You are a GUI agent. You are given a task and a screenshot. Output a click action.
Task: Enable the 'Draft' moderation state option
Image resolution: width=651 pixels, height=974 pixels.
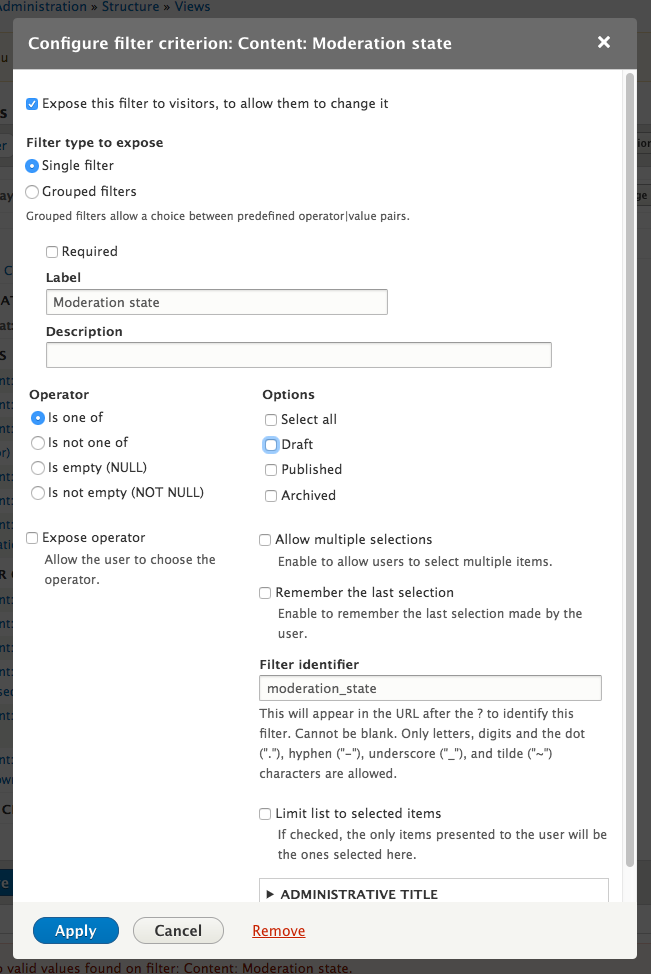pyautogui.click(x=269, y=445)
